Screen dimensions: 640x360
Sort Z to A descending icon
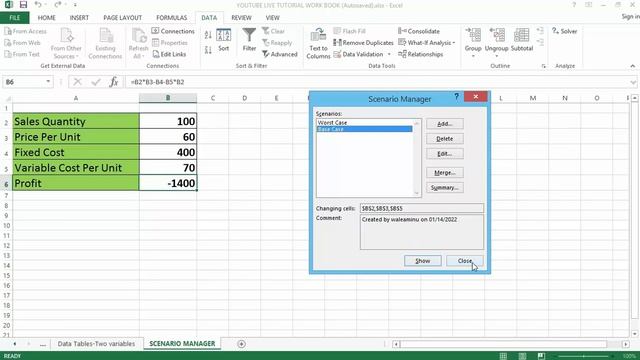tap(208, 50)
